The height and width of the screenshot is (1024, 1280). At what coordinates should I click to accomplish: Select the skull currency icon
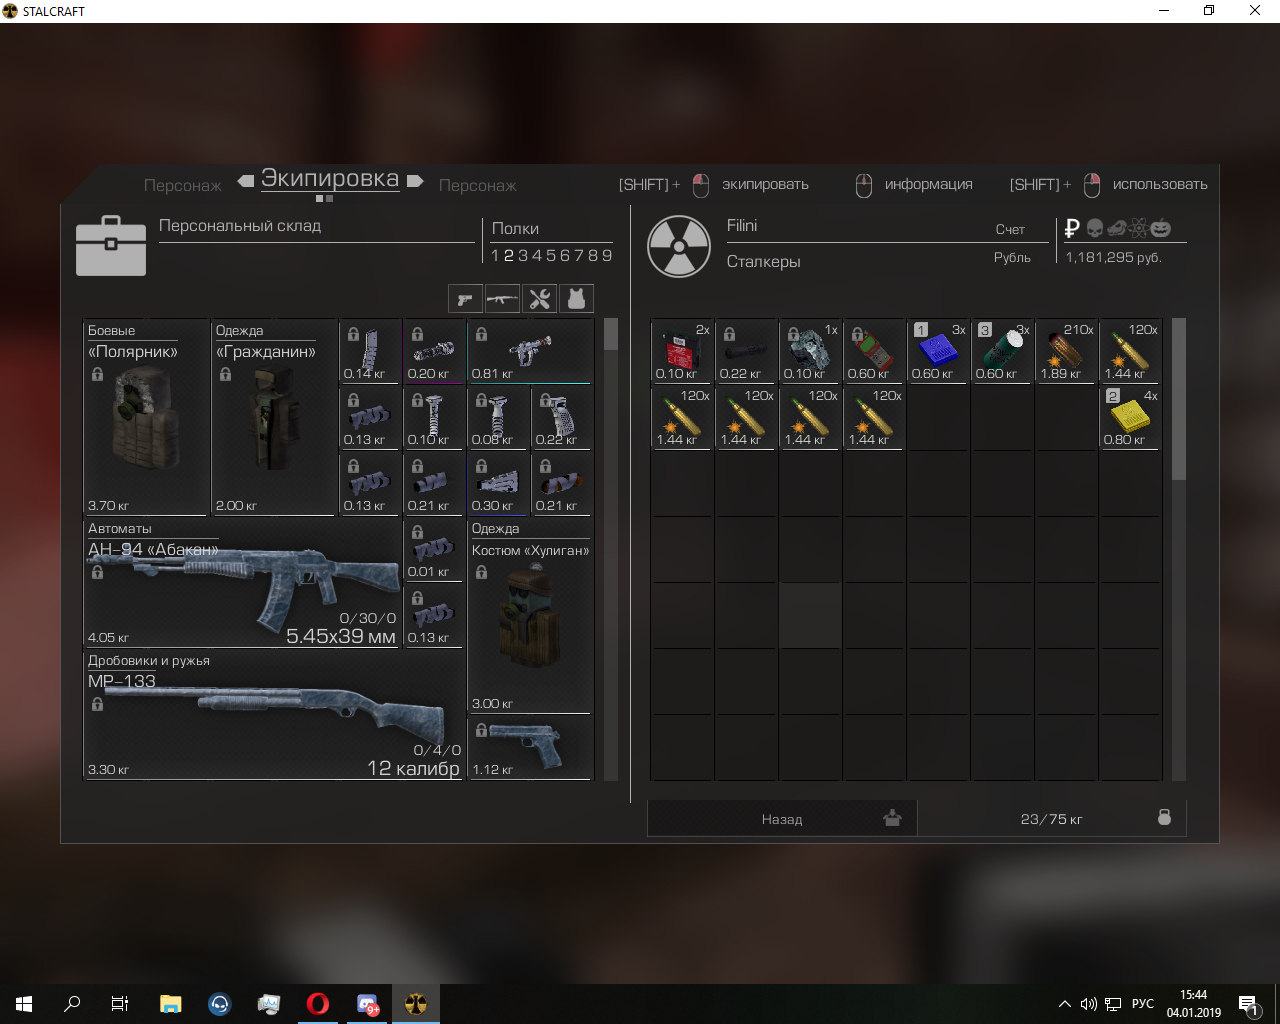(x=1094, y=228)
